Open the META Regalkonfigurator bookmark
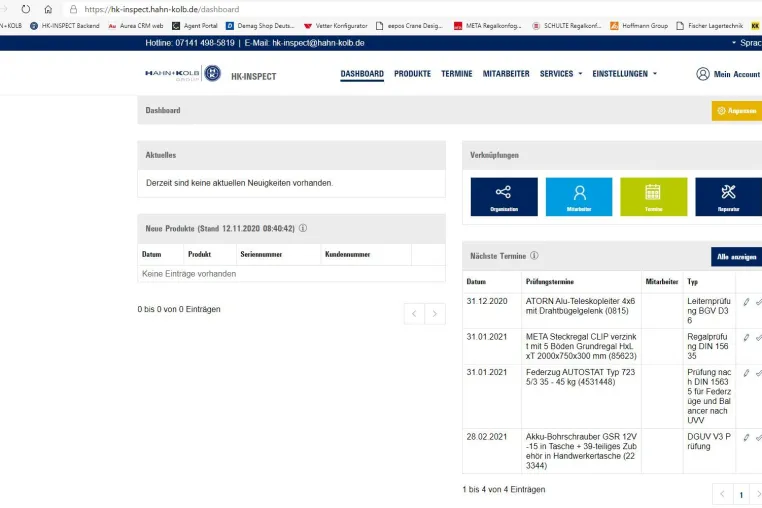 point(487,26)
